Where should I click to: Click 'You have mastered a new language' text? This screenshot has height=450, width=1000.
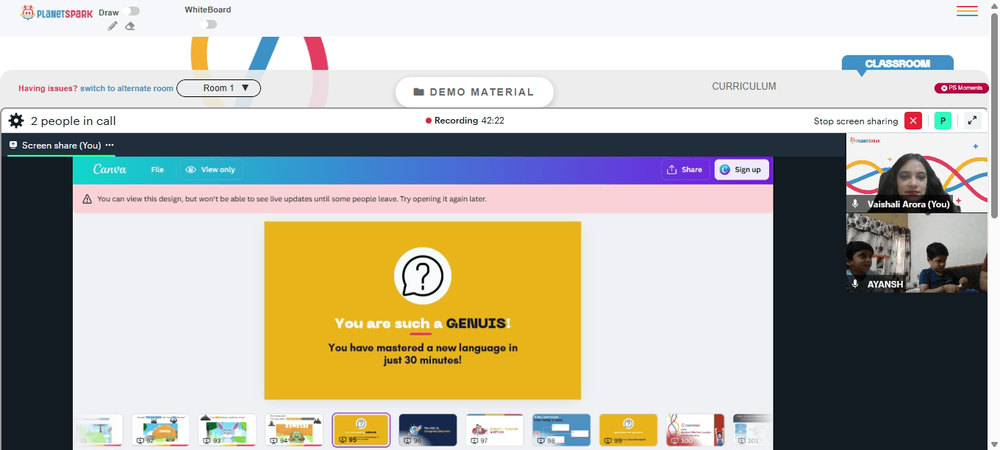422,354
